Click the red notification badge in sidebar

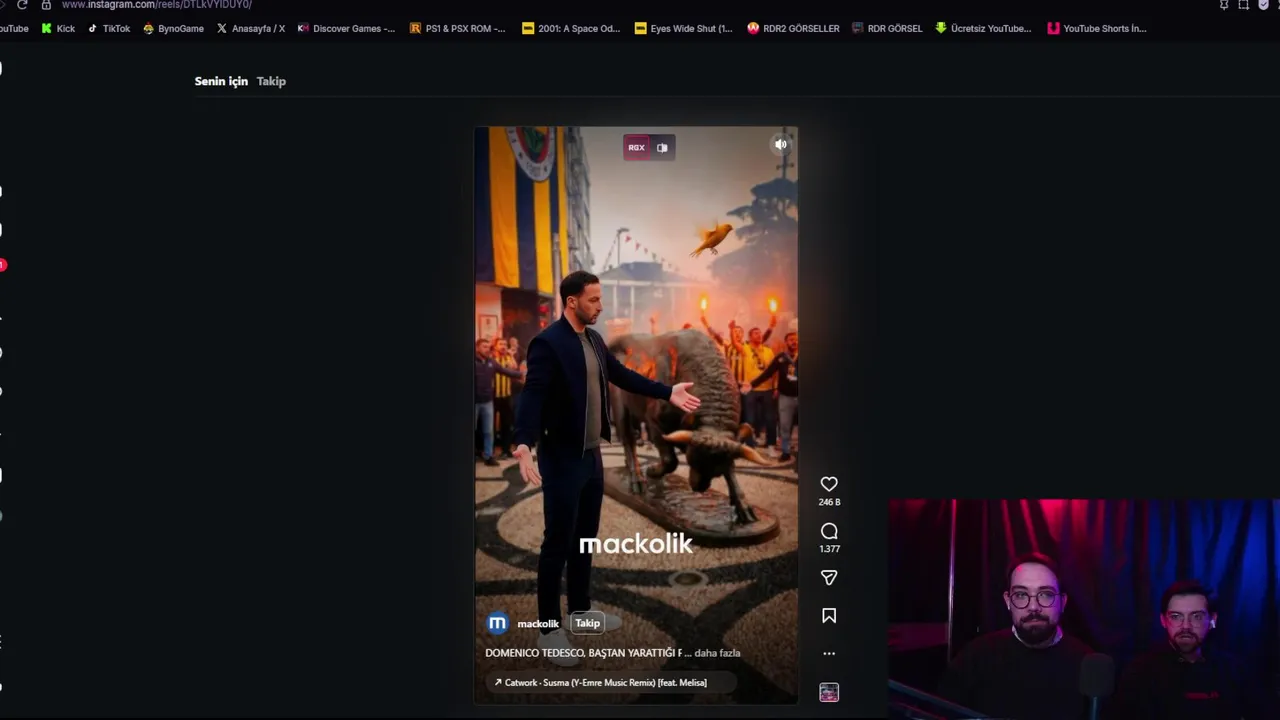tap(3, 265)
